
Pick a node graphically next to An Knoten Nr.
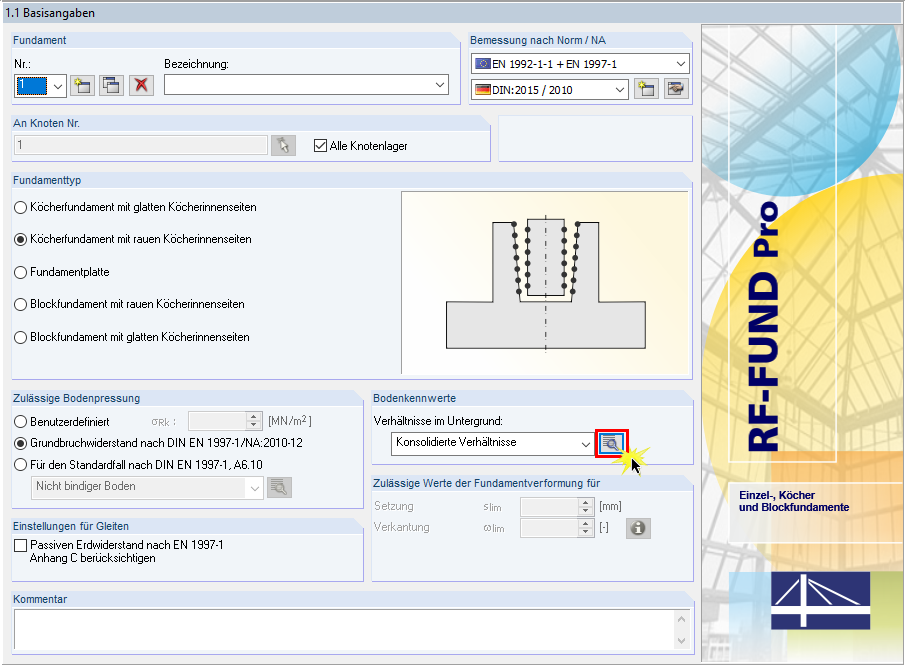(283, 145)
